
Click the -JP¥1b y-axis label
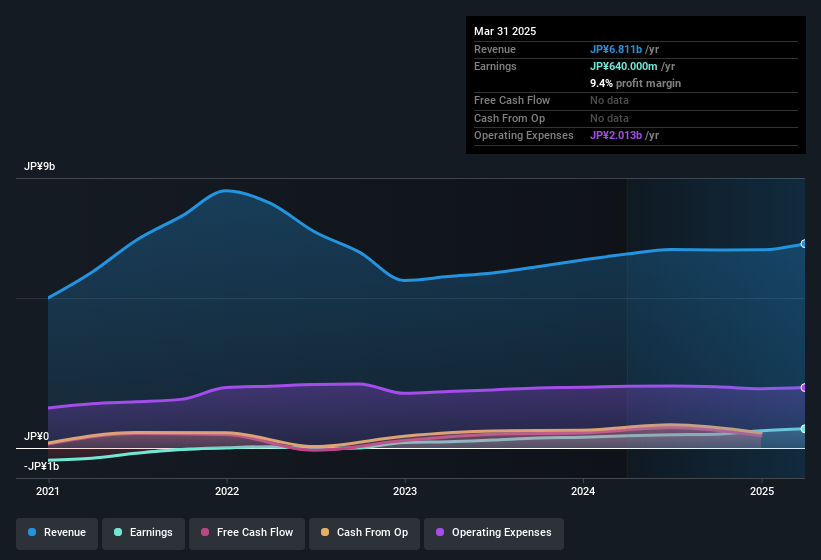41,466
